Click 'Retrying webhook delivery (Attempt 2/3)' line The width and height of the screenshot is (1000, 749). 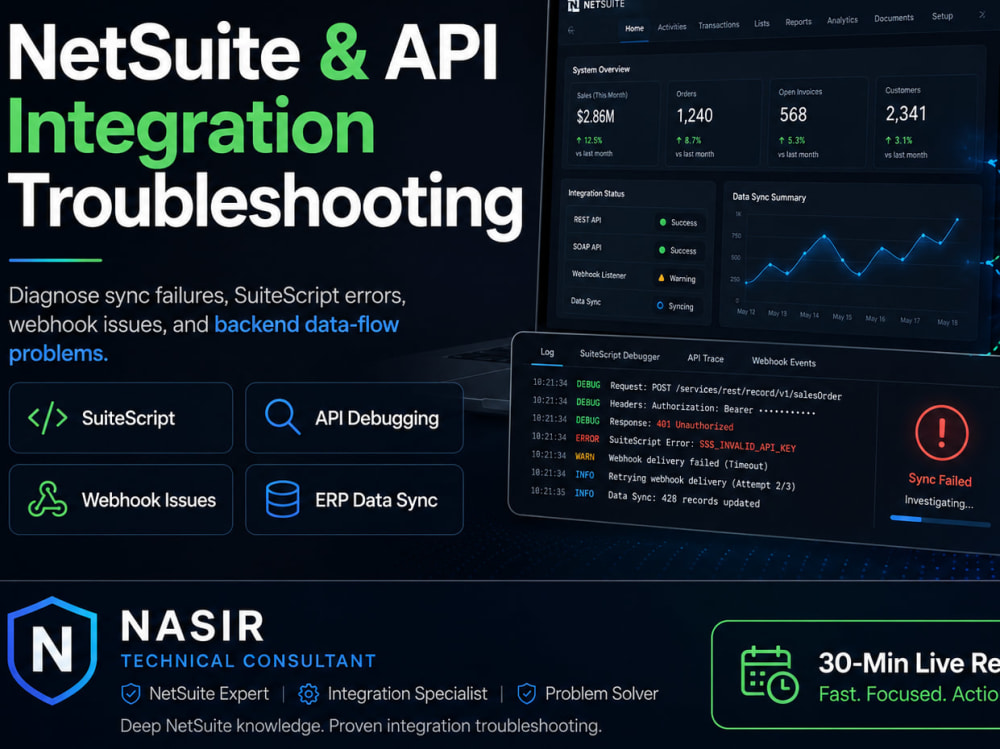[x=702, y=481]
